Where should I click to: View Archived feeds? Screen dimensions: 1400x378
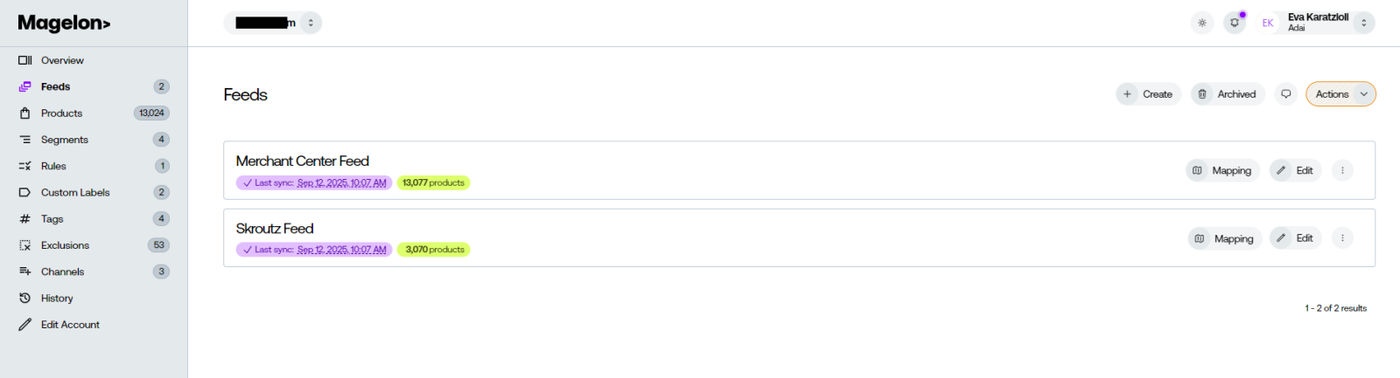pos(1227,94)
